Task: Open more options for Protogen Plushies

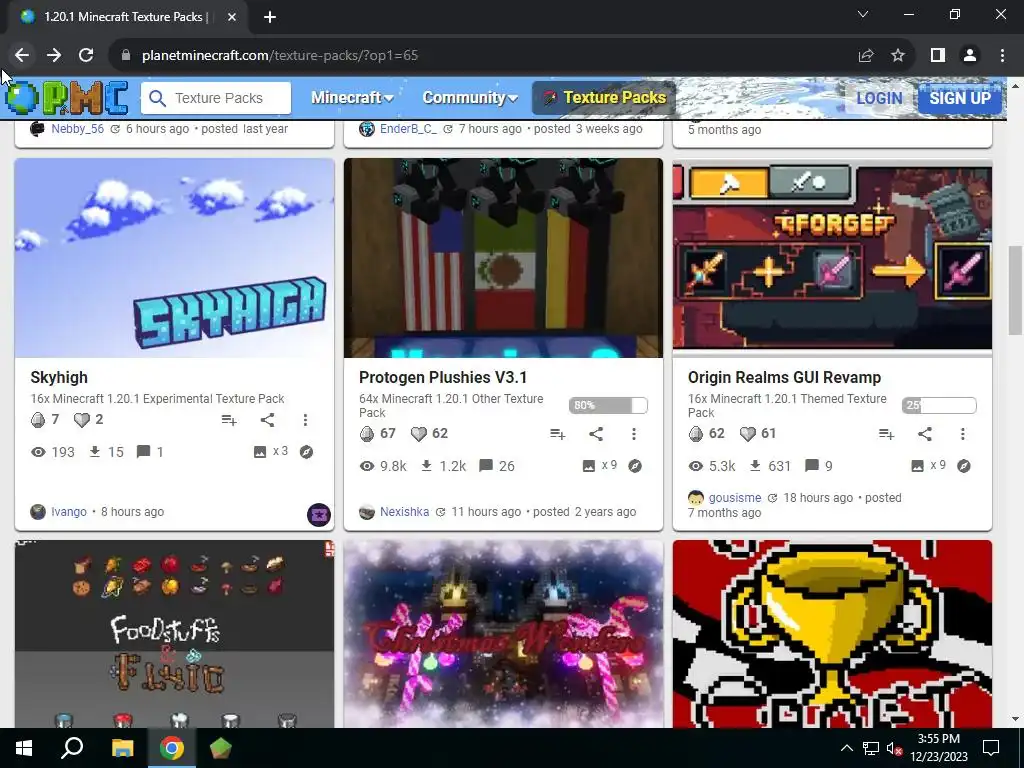Action: [633, 434]
